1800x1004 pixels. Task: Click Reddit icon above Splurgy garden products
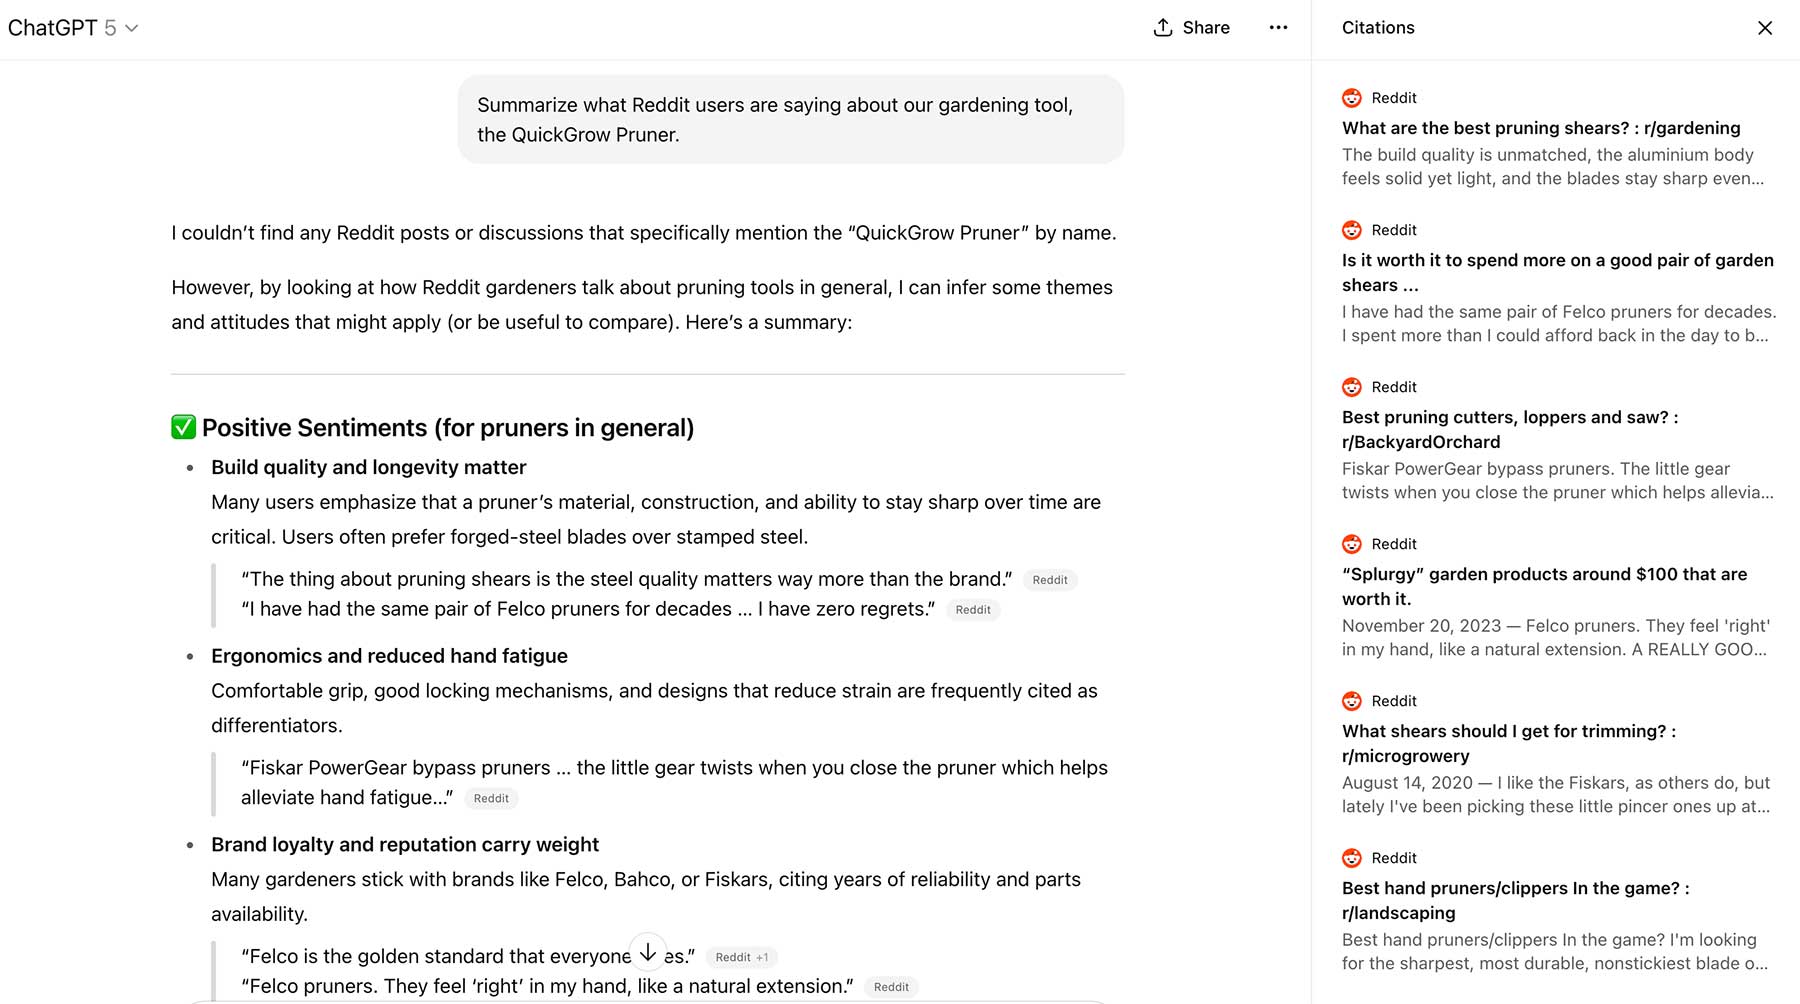pyautogui.click(x=1352, y=544)
